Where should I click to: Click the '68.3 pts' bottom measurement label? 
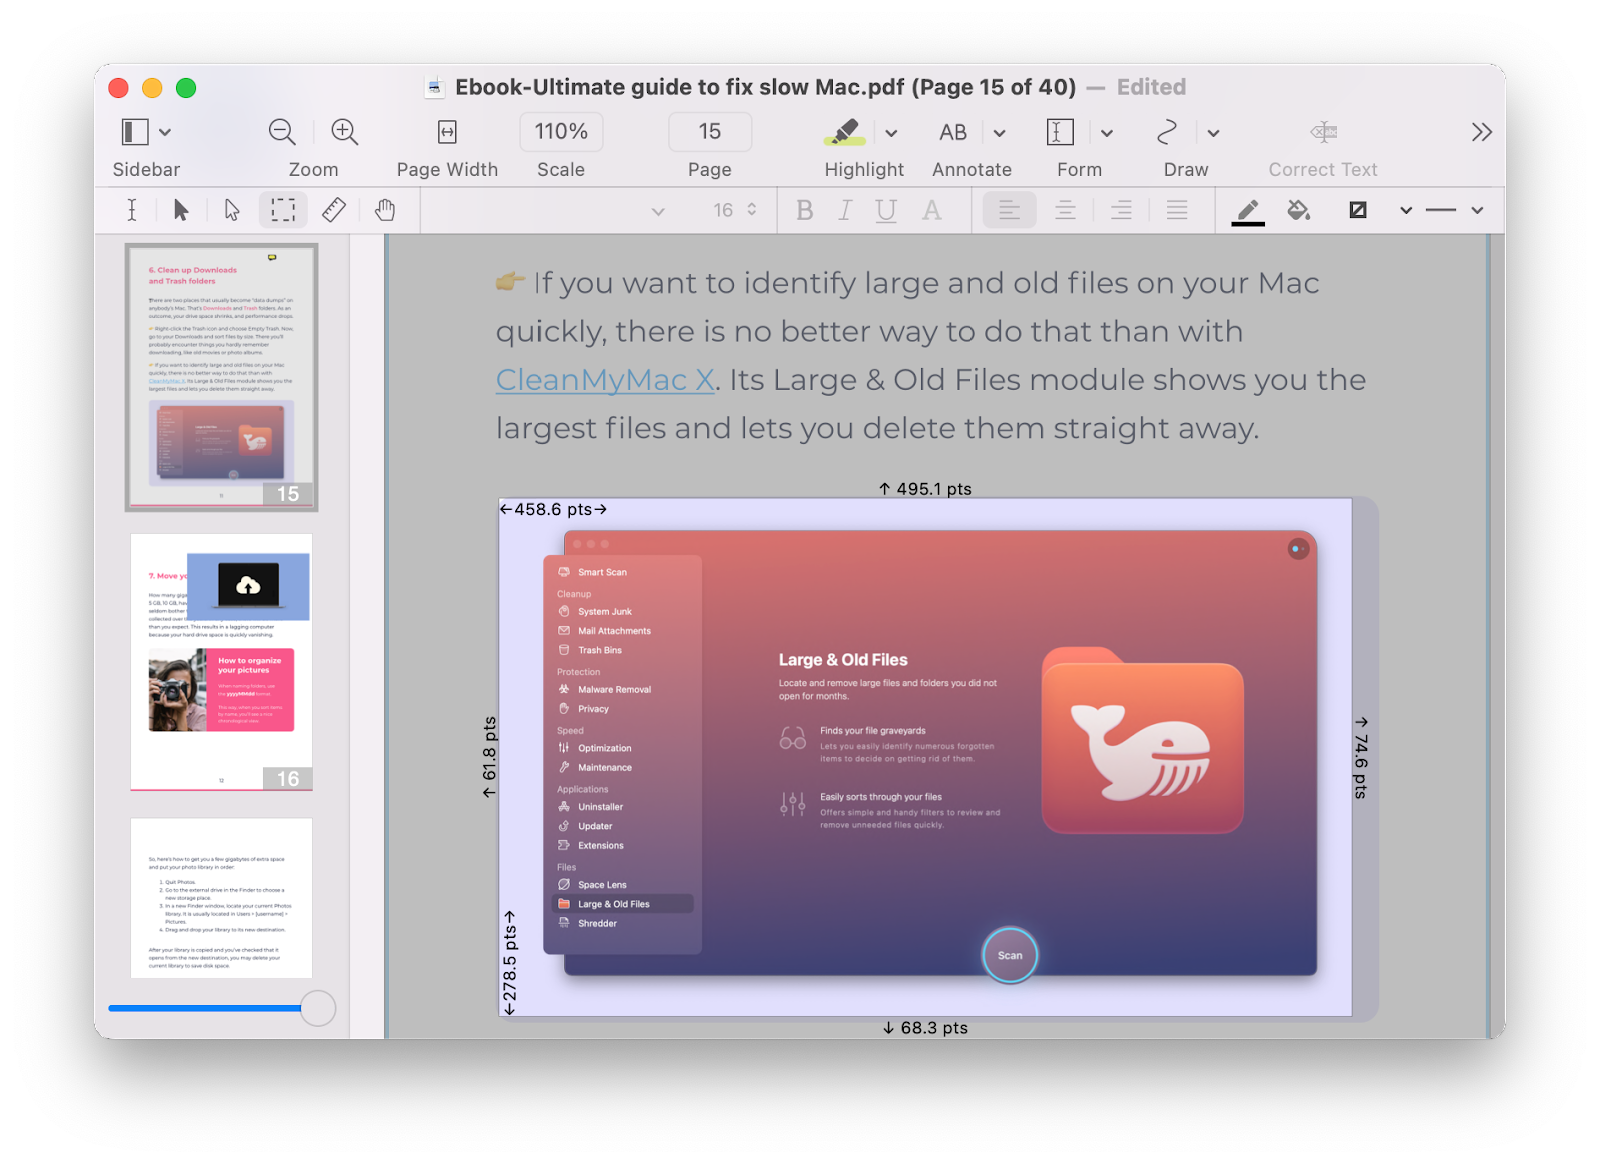coord(925,1028)
